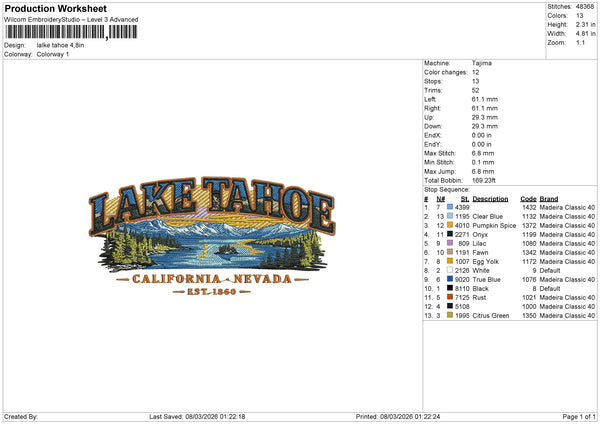Click the Stitches count value 48368
This screenshot has width=600, height=424.
(586, 8)
